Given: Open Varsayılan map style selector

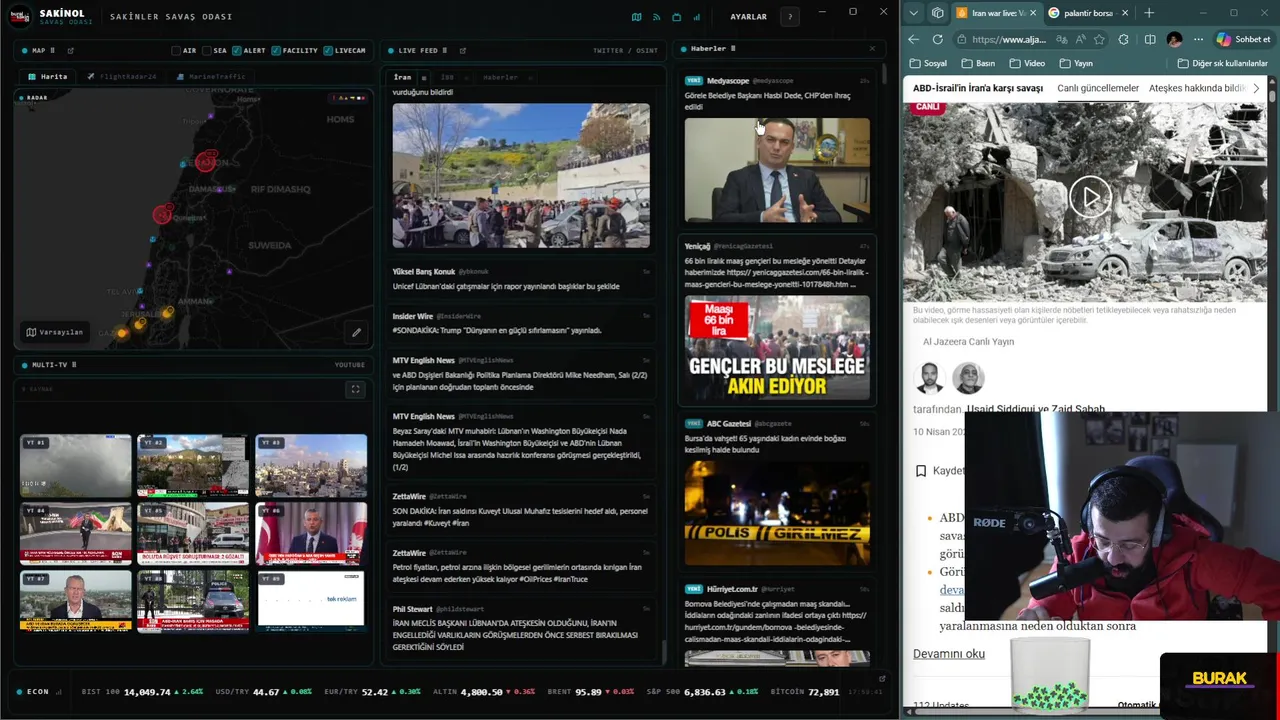Looking at the screenshot, I should pyautogui.click(x=54, y=332).
